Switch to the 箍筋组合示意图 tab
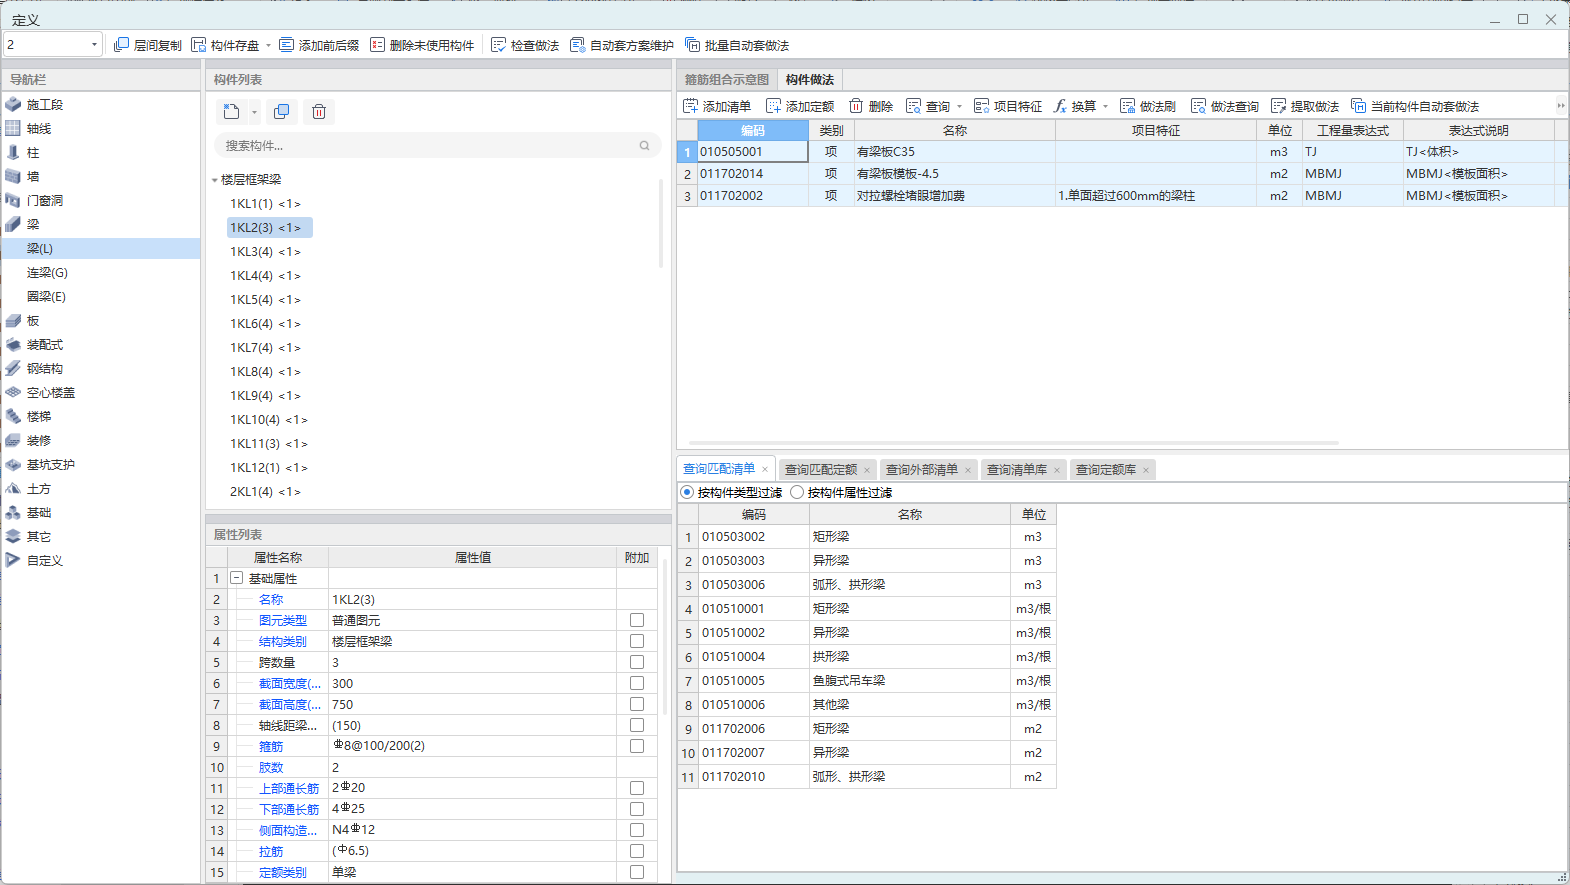Screen dimensions: 1570x885 727,79
